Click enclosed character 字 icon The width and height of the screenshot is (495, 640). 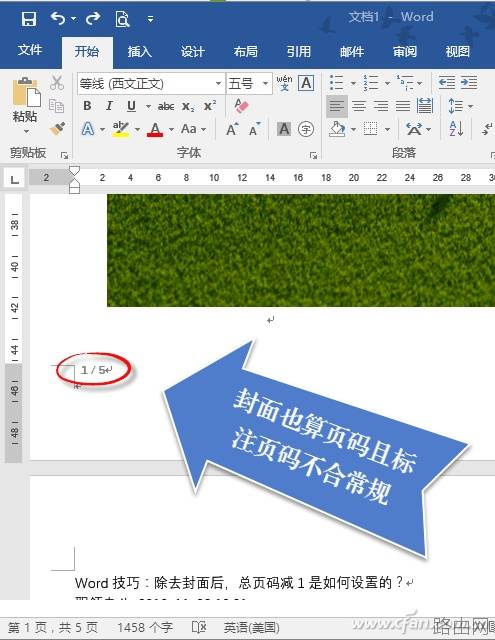[x=306, y=129]
